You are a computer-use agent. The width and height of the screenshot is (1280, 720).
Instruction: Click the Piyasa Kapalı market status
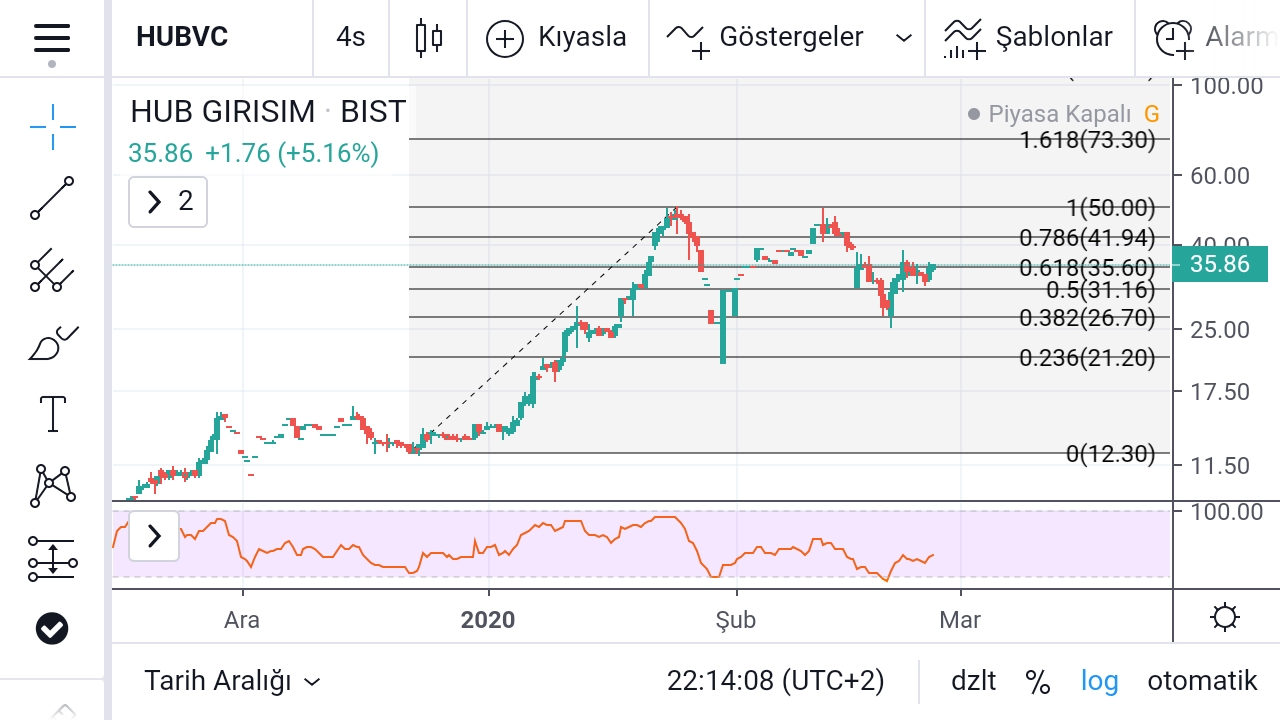pos(1049,114)
